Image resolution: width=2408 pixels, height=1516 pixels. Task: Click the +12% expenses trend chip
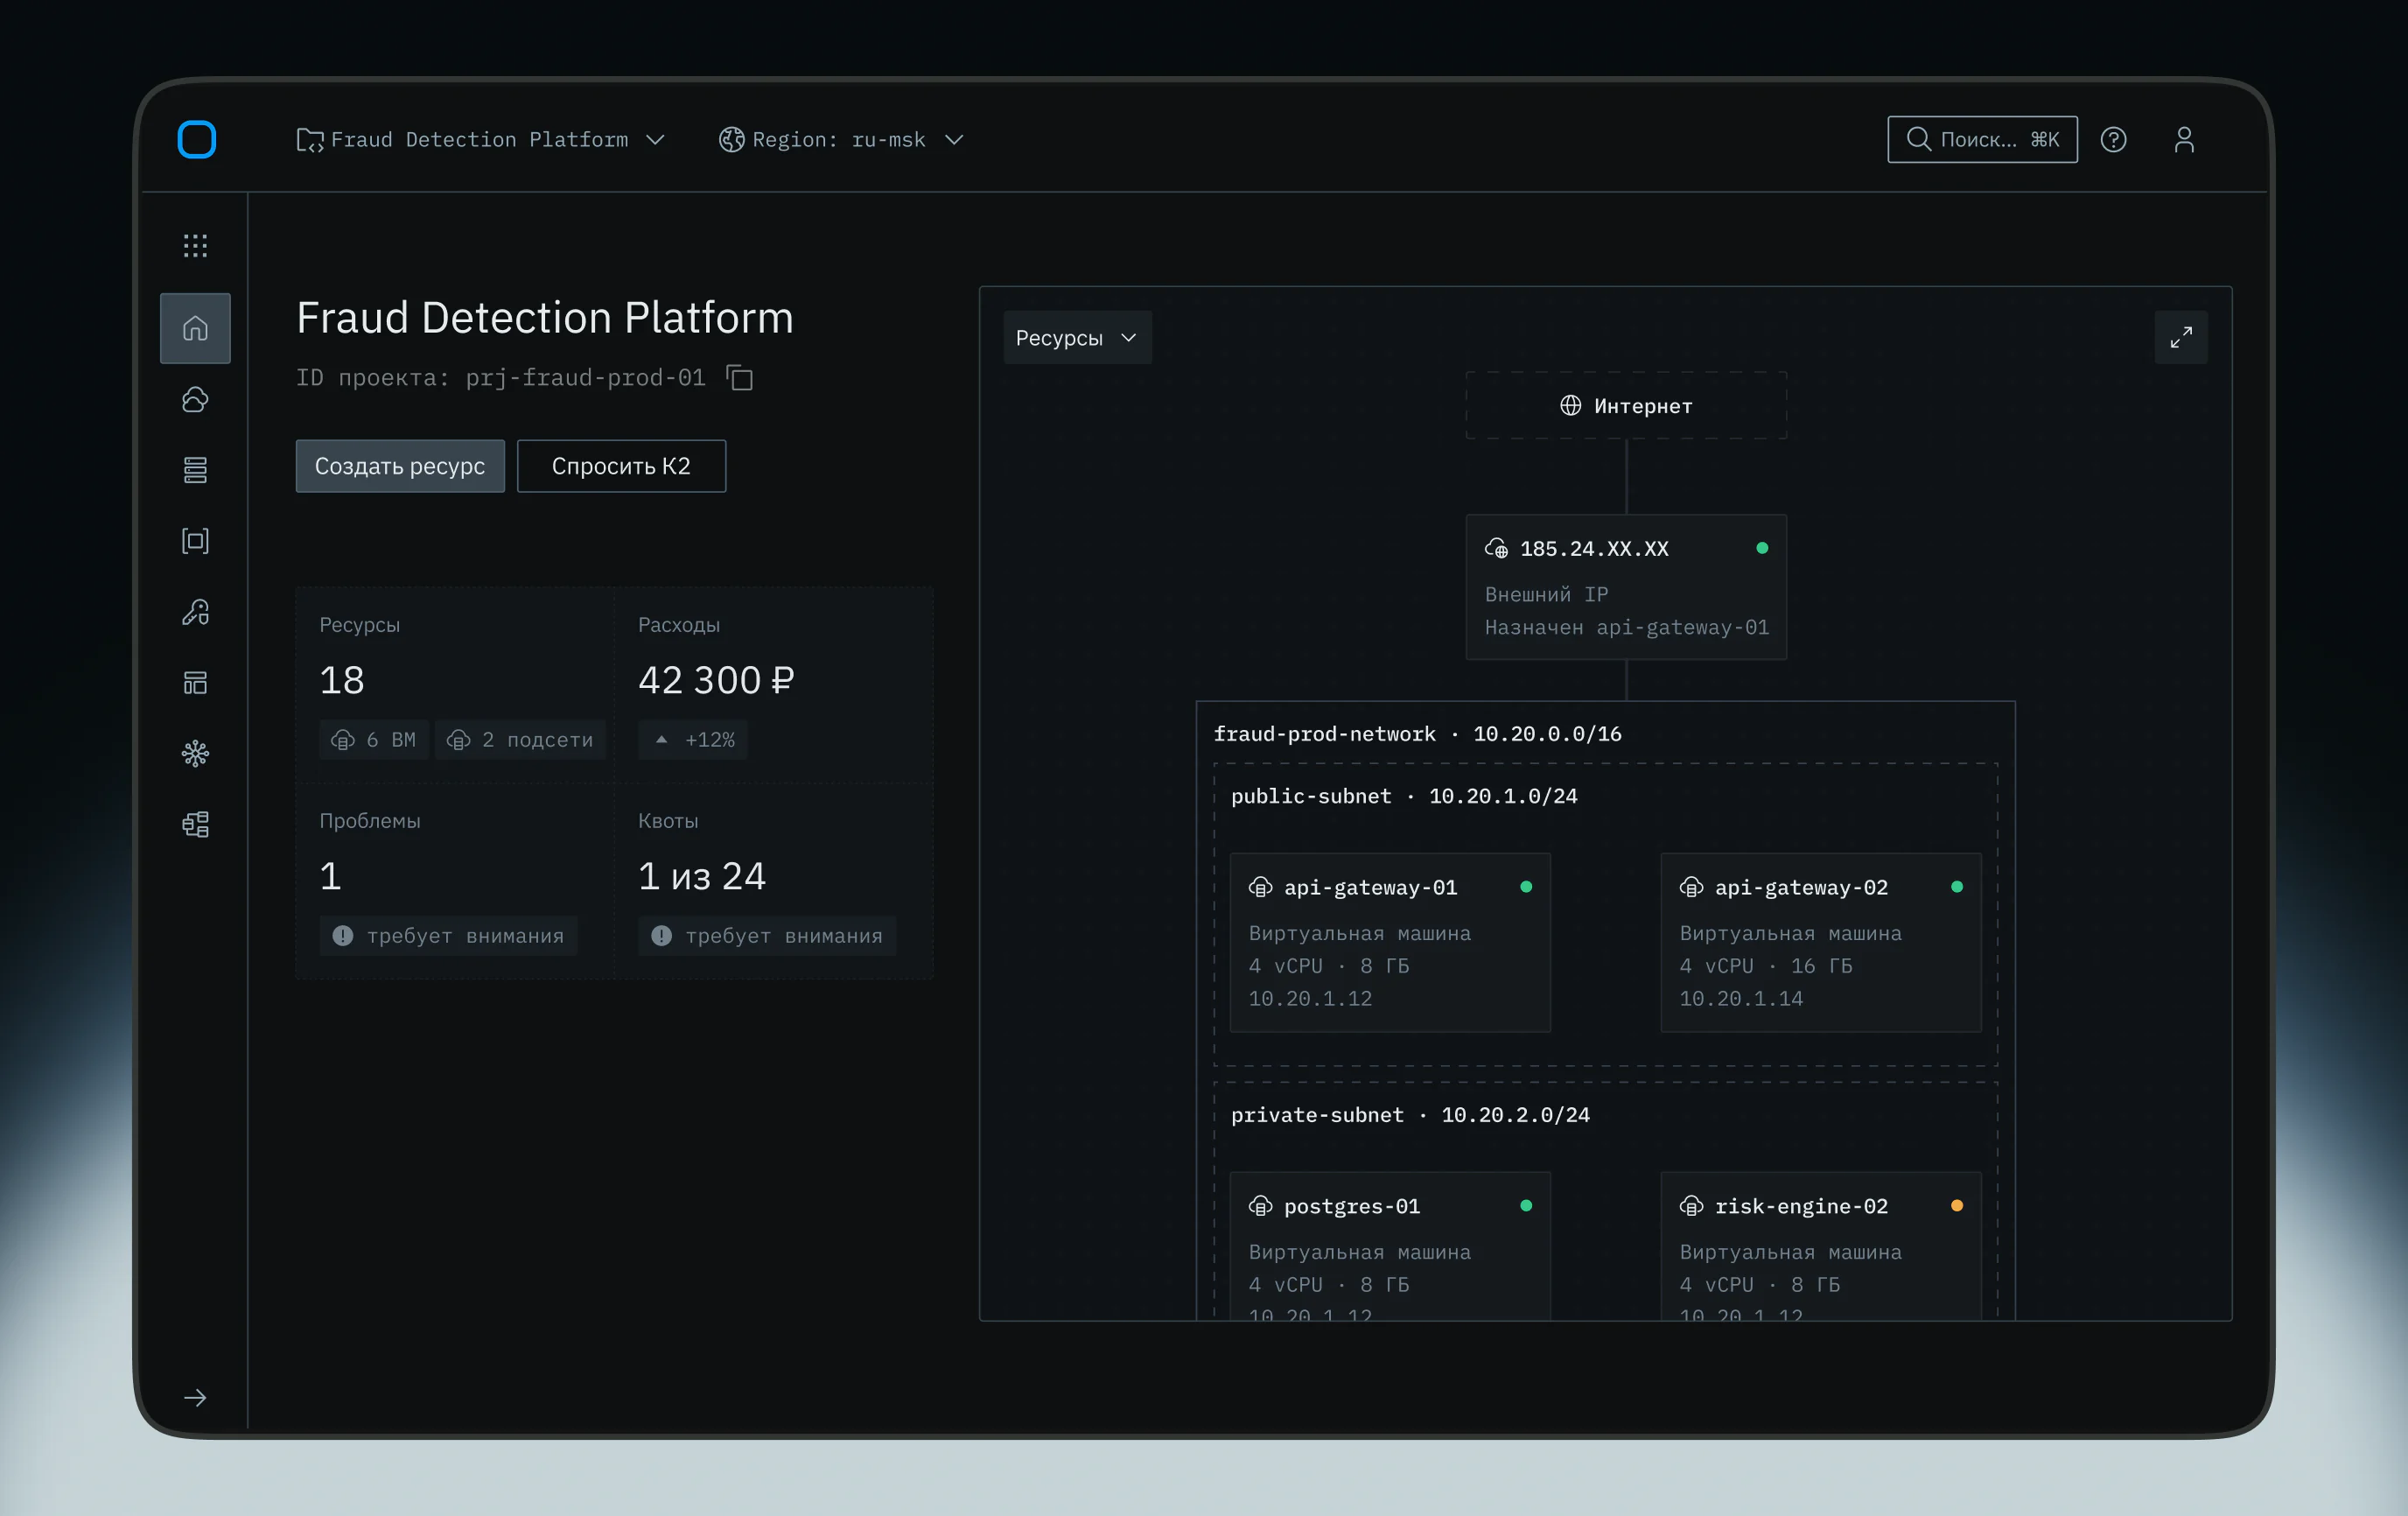tap(693, 740)
